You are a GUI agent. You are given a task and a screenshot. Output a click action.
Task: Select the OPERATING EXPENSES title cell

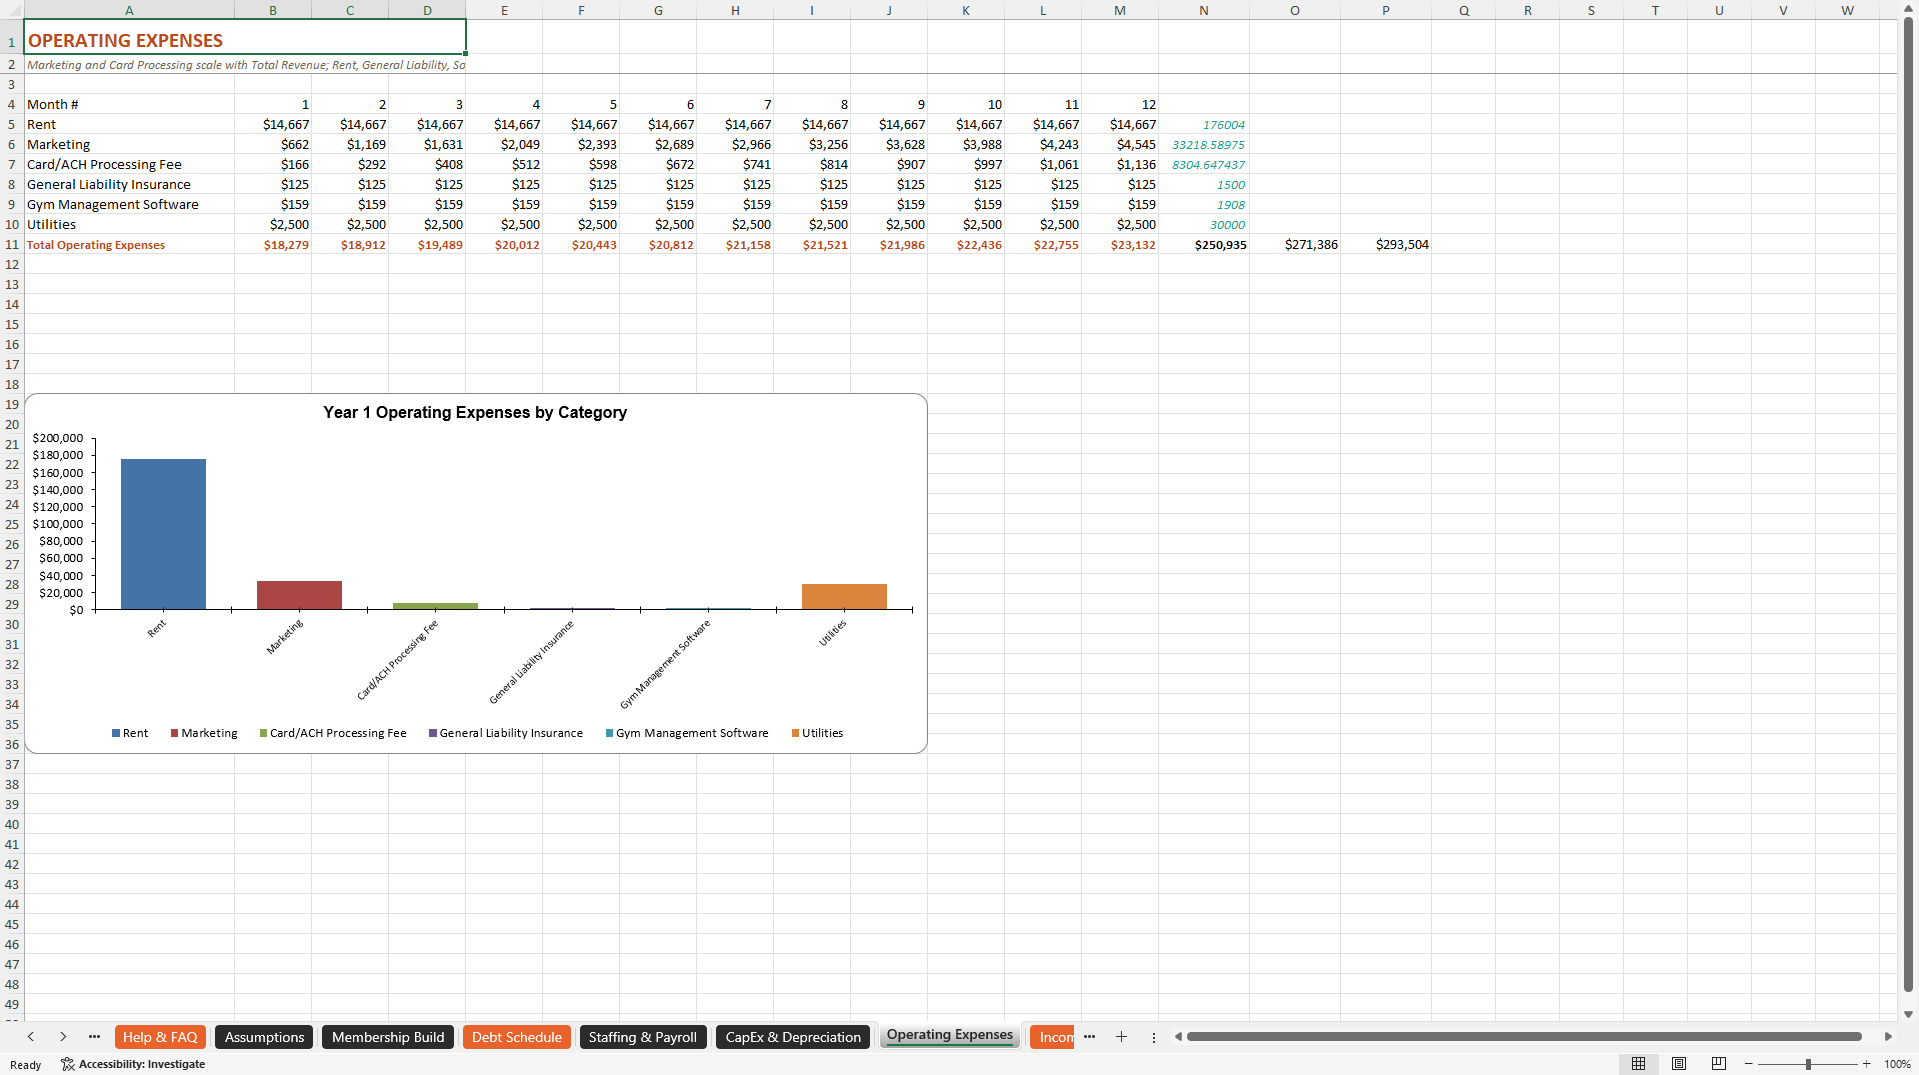tap(245, 37)
